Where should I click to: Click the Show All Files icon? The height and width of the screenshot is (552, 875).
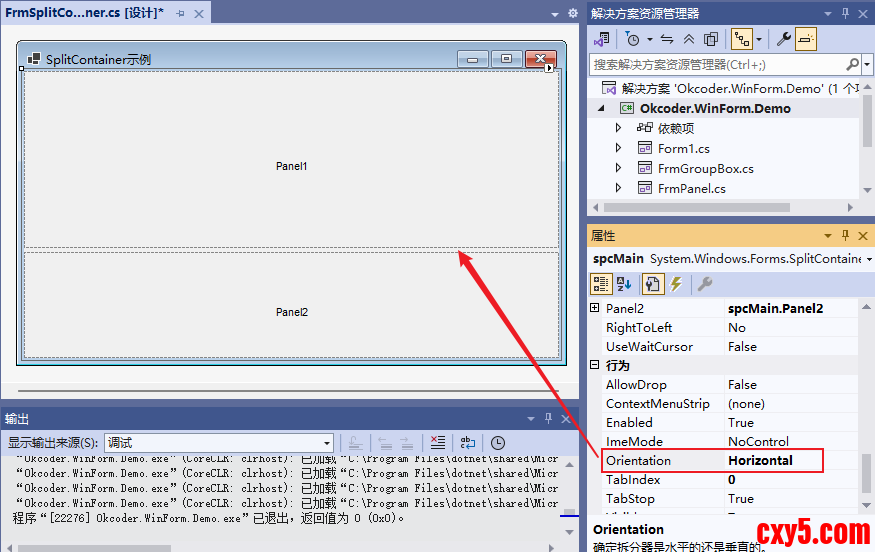click(x=711, y=39)
